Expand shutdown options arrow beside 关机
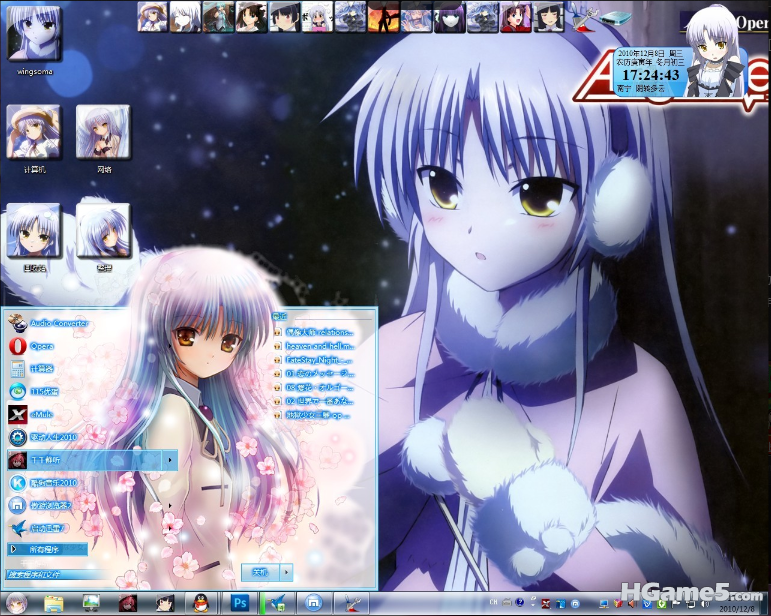Viewport: 771px width, 616px height. click(286, 572)
